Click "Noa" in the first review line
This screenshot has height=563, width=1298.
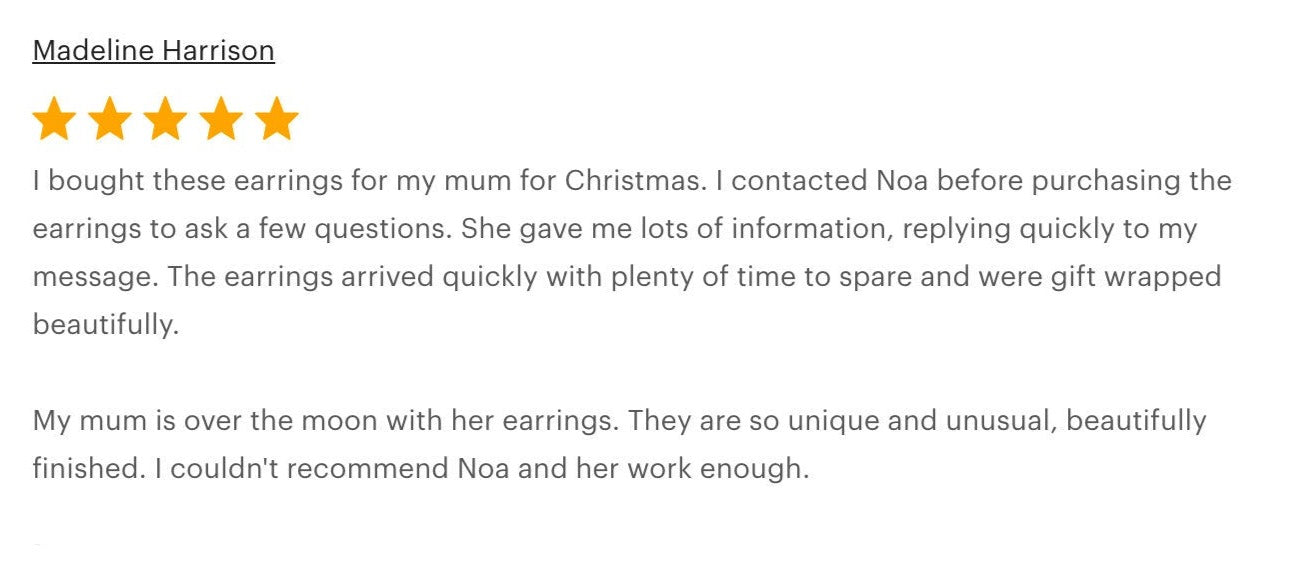click(x=901, y=181)
